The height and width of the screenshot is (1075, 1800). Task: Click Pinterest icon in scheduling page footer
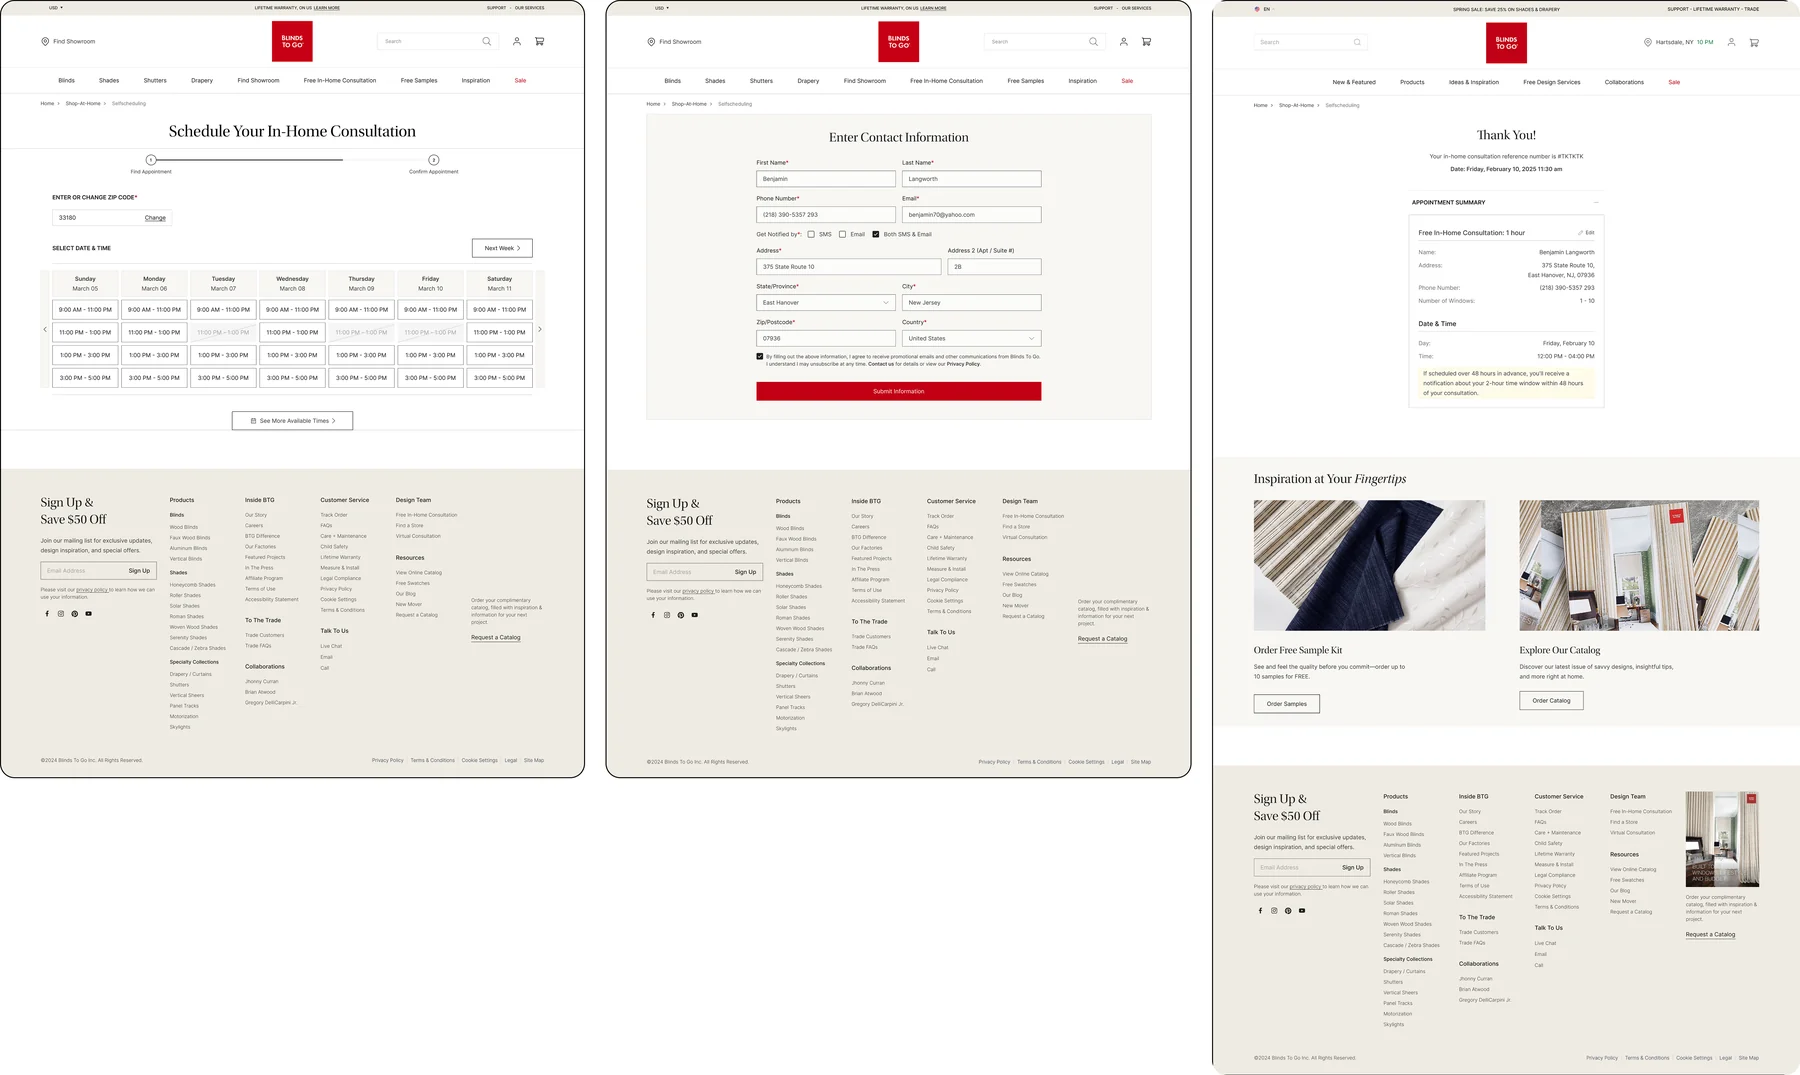click(x=75, y=614)
